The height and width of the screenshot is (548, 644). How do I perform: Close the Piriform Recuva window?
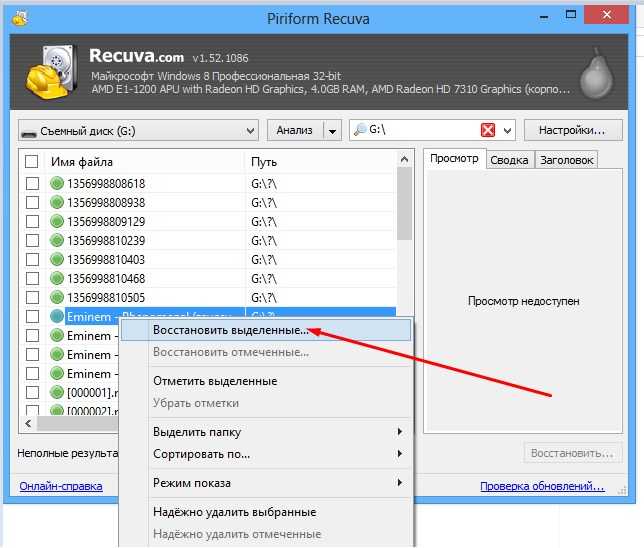coord(607,16)
